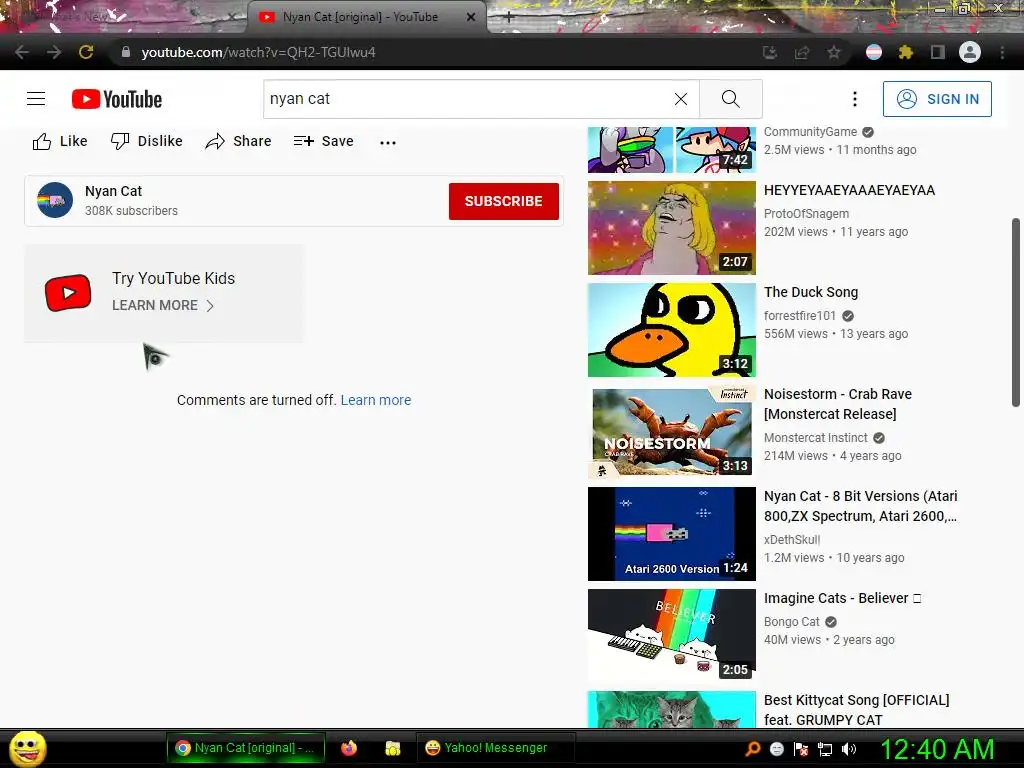Click the address bar lock icon
This screenshot has width=1024, height=768.
pos(125,52)
